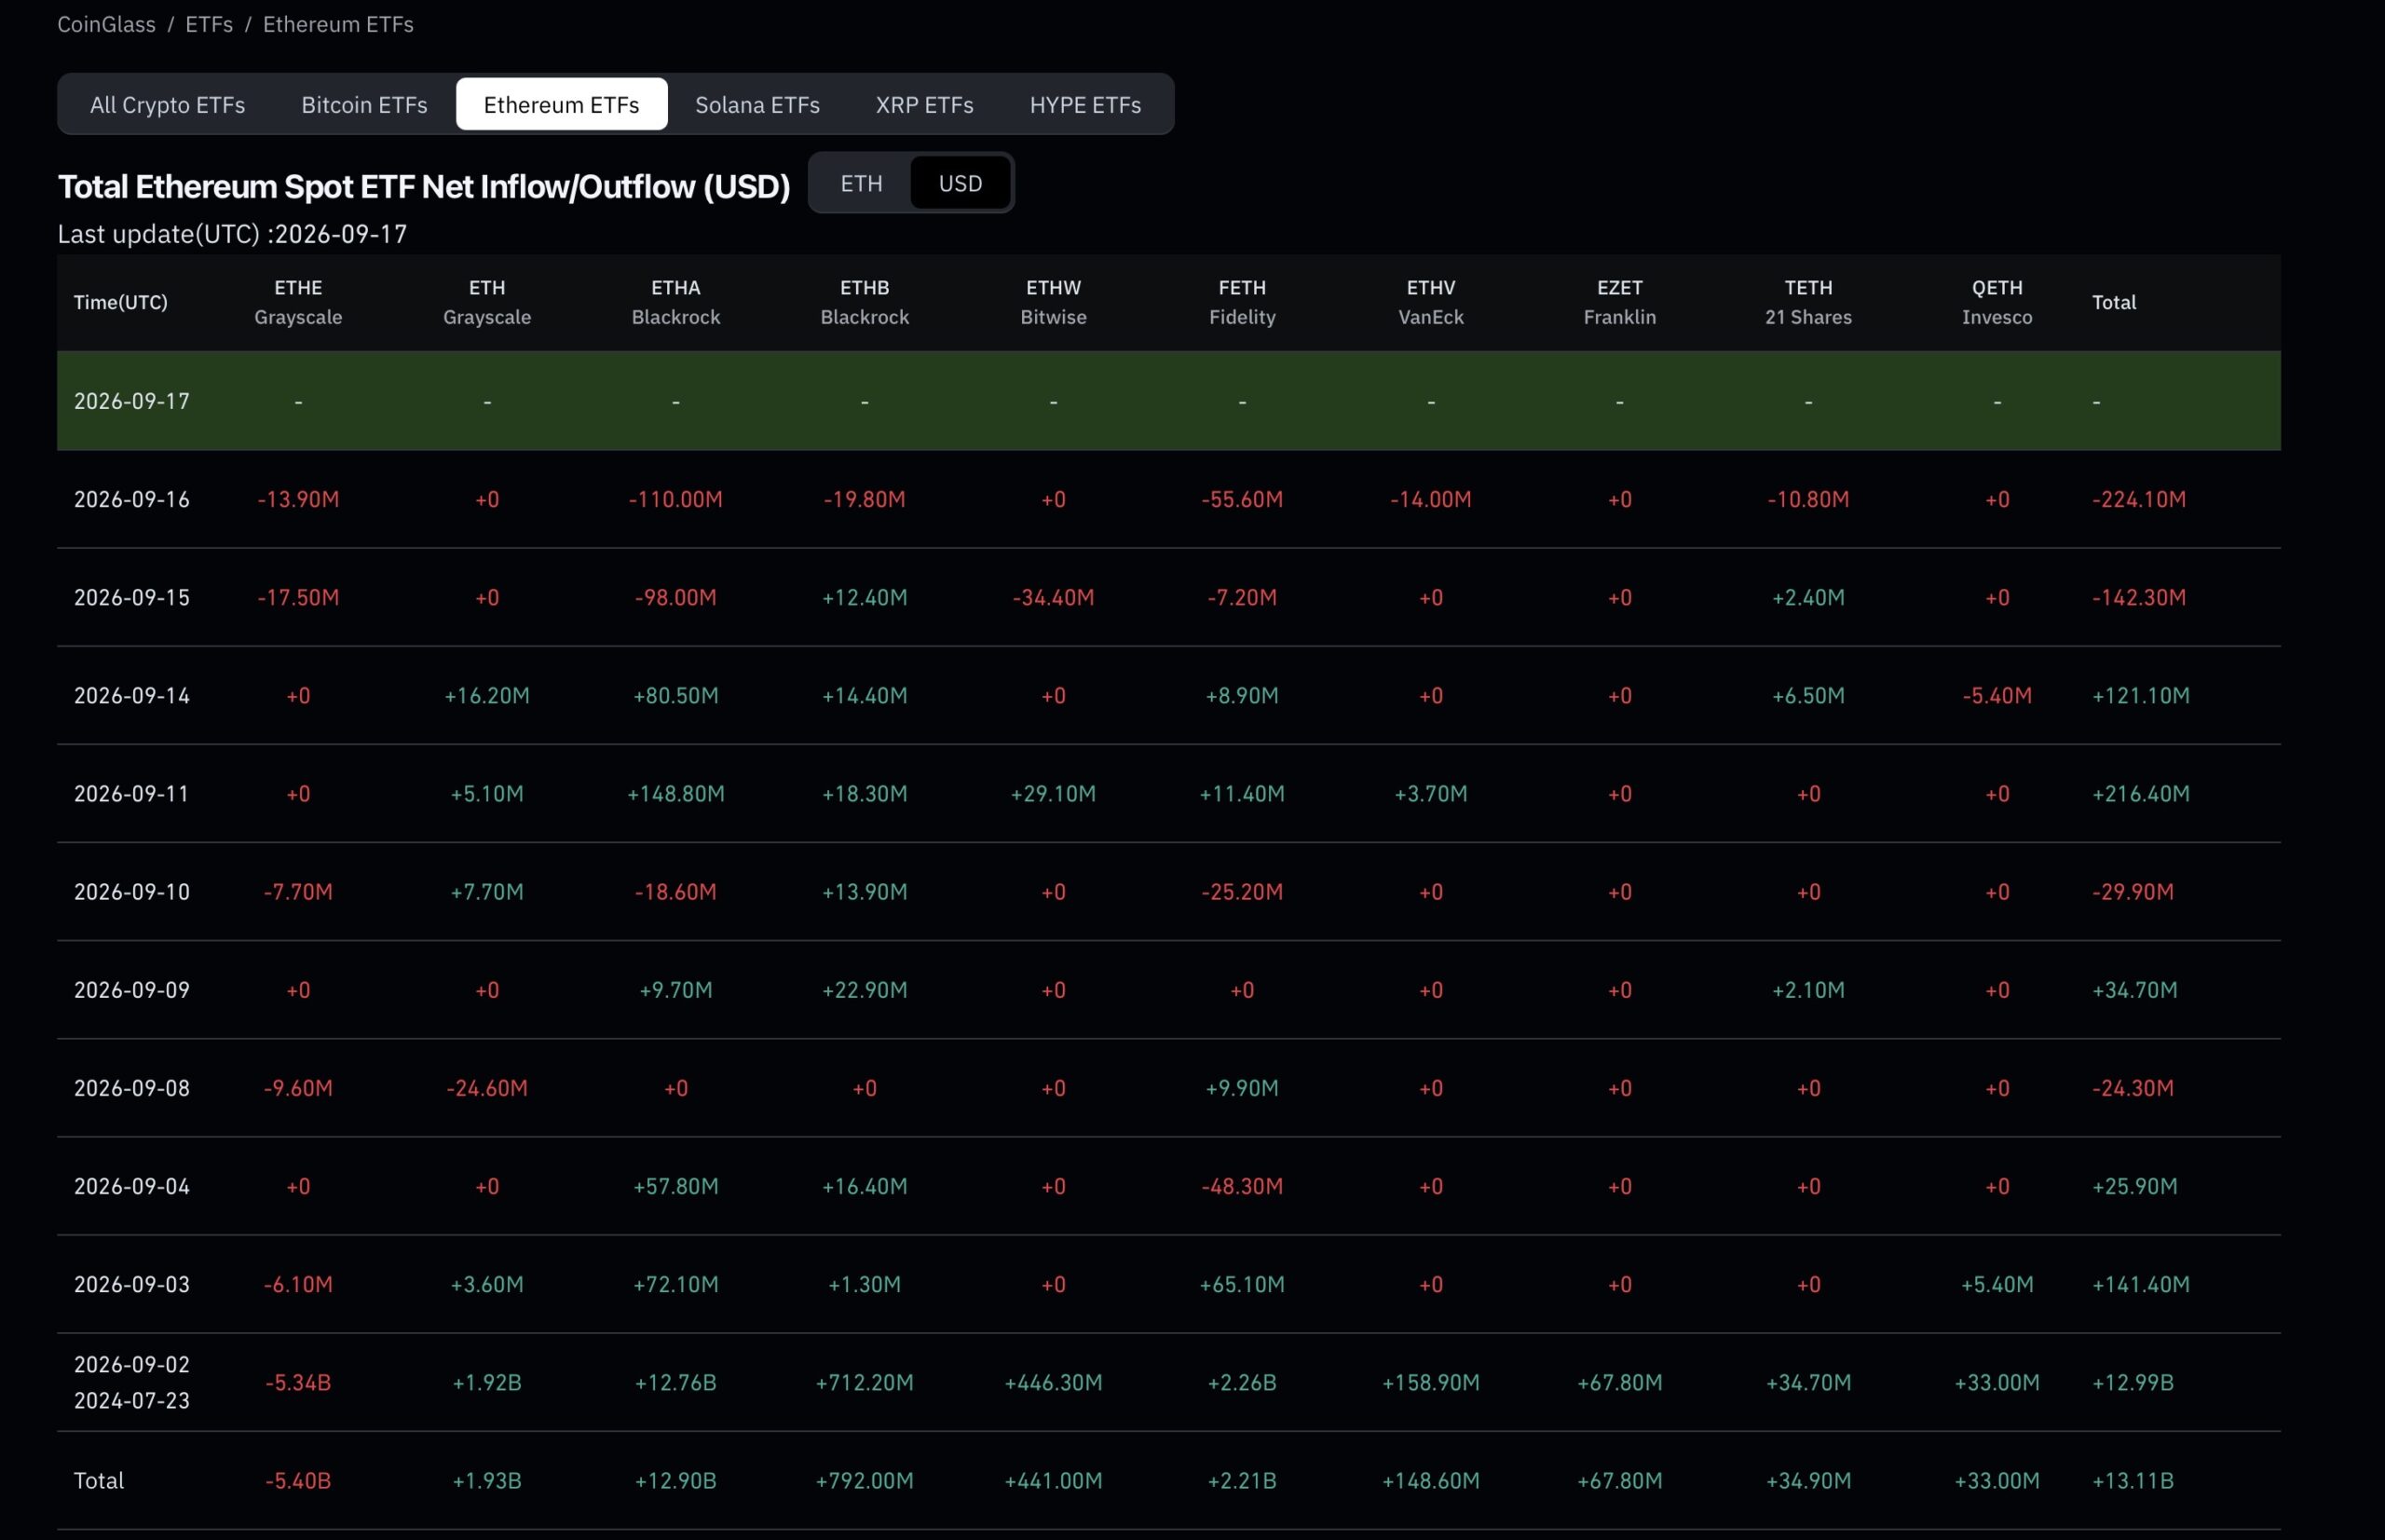Viewport: 2385px width, 1540px height.
Task: Click the -5.34B ETHE value
Action: (x=298, y=1382)
